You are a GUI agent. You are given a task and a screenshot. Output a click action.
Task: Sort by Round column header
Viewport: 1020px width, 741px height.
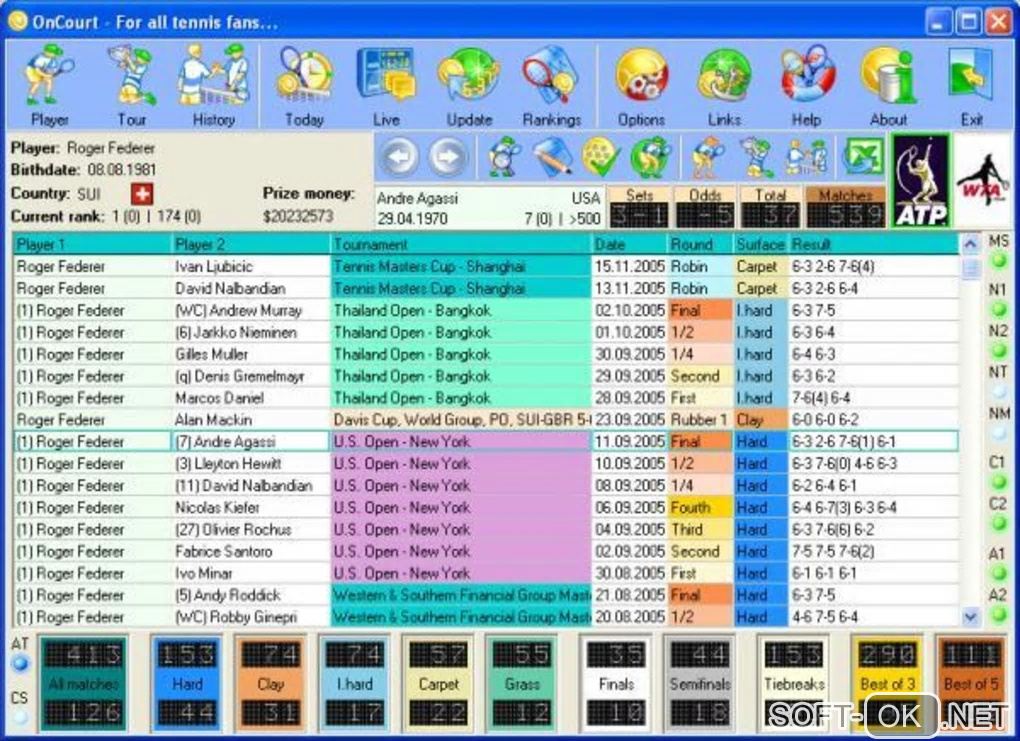[x=701, y=245]
